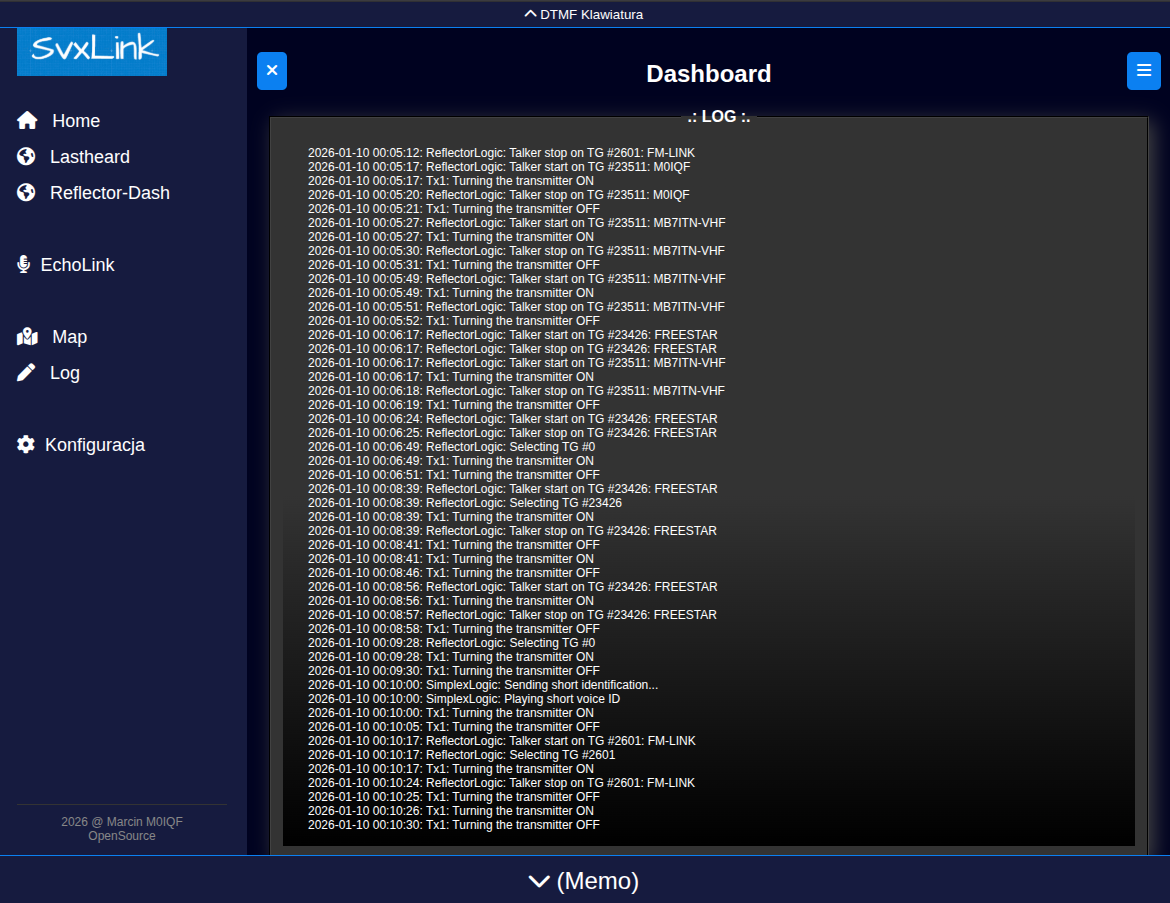Click the Marcin M0IQF OpenSource footer text
Viewport: 1170px width, 903px height.
pyautogui.click(x=122, y=828)
